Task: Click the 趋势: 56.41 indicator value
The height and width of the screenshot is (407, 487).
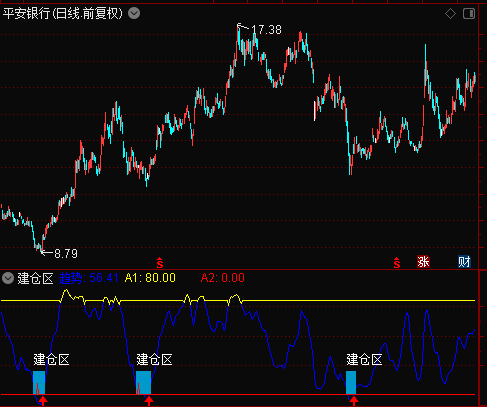Action: [x=89, y=278]
